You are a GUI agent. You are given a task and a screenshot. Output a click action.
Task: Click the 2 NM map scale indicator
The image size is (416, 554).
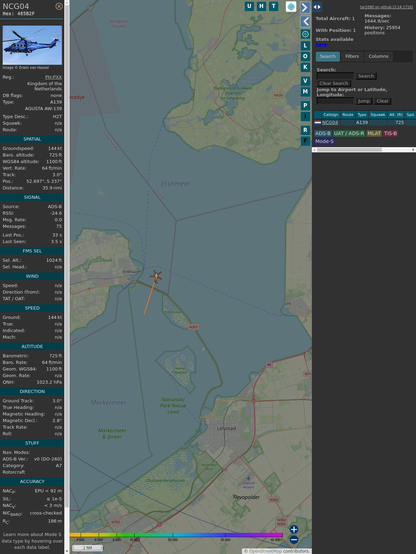(87, 548)
